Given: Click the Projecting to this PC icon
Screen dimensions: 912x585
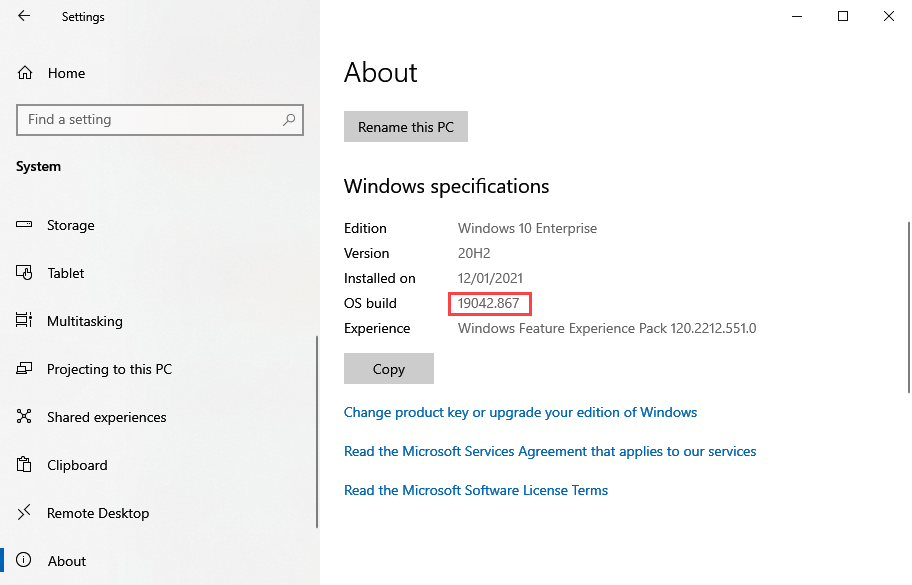Looking at the screenshot, I should [x=25, y=369].
